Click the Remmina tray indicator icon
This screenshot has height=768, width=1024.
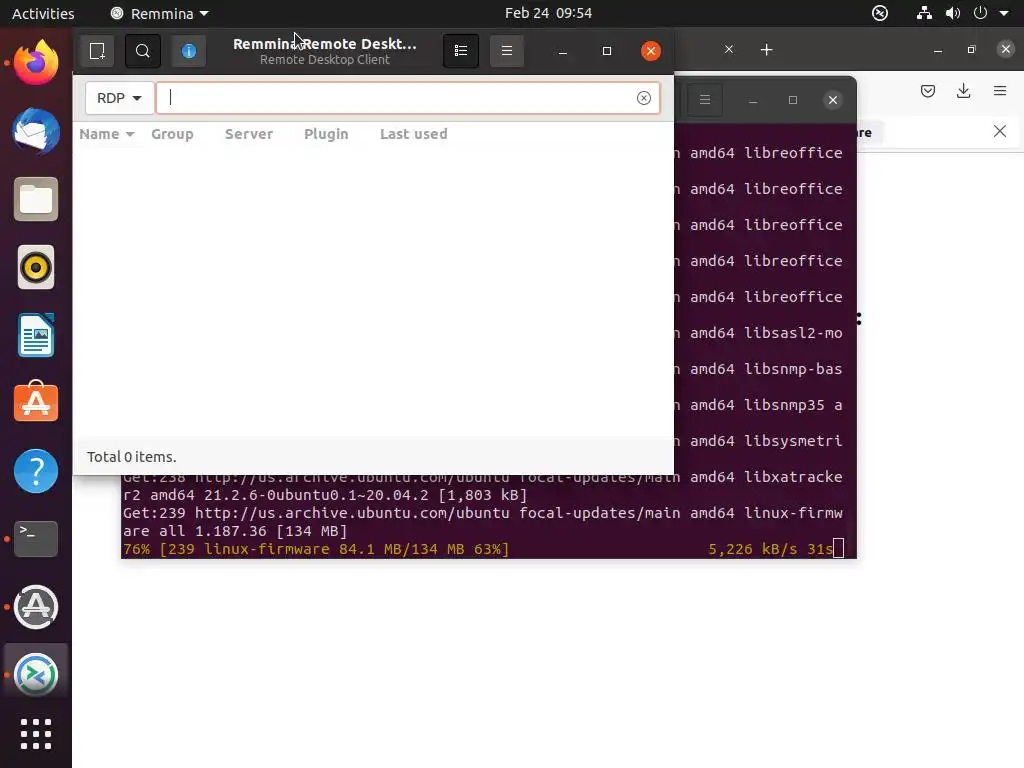pos(880,13)
